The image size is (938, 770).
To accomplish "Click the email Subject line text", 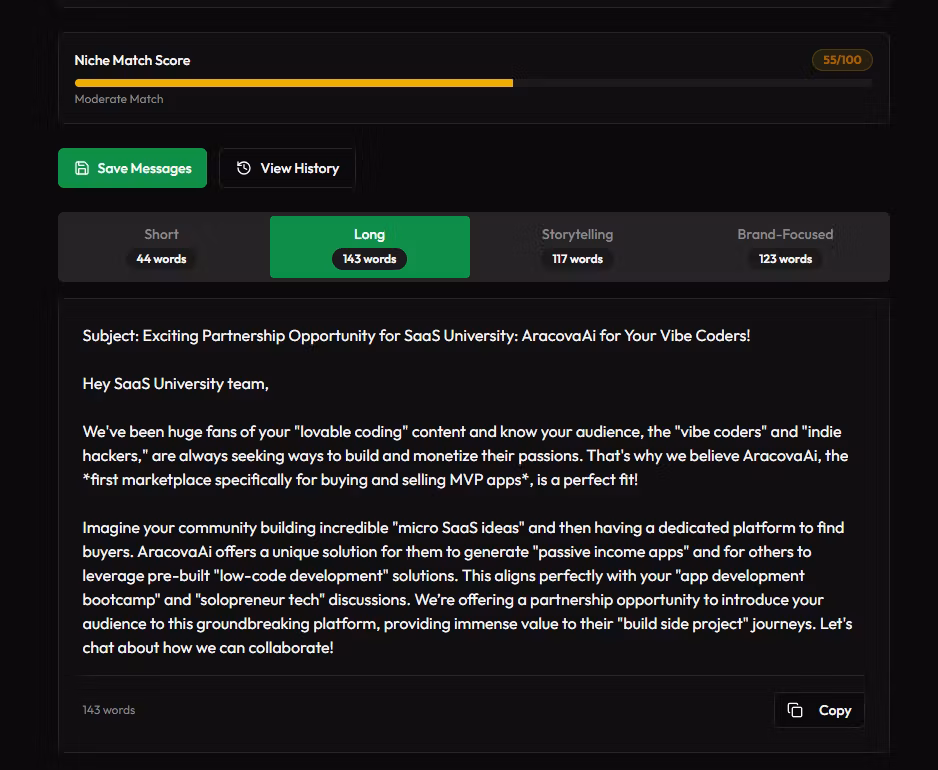I will tap(416, 336).
